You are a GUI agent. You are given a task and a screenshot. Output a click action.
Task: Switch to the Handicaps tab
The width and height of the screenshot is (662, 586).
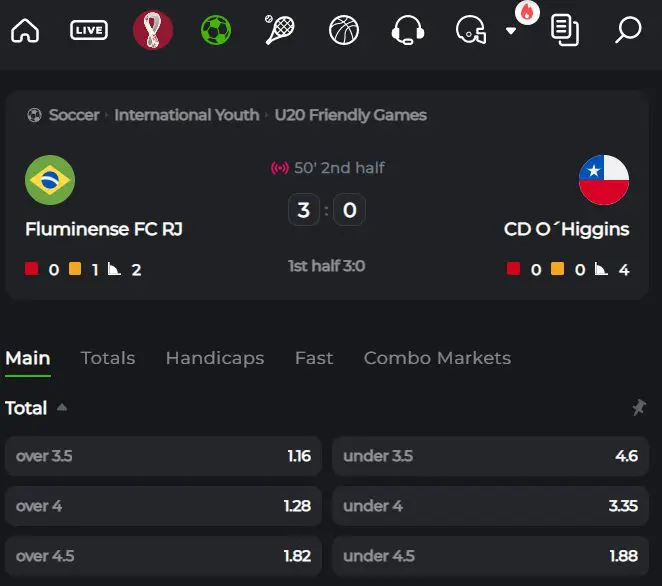pos(215,358)
